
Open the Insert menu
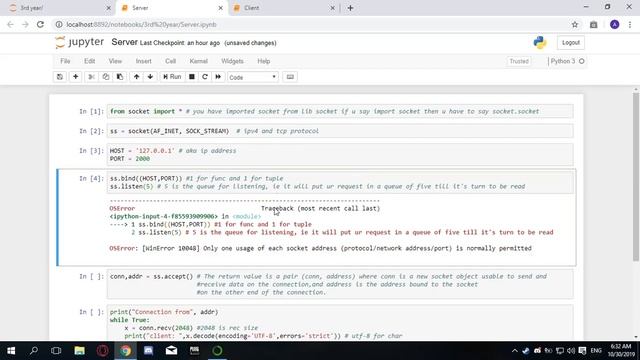pyautogui.click(x=143, y=61)
